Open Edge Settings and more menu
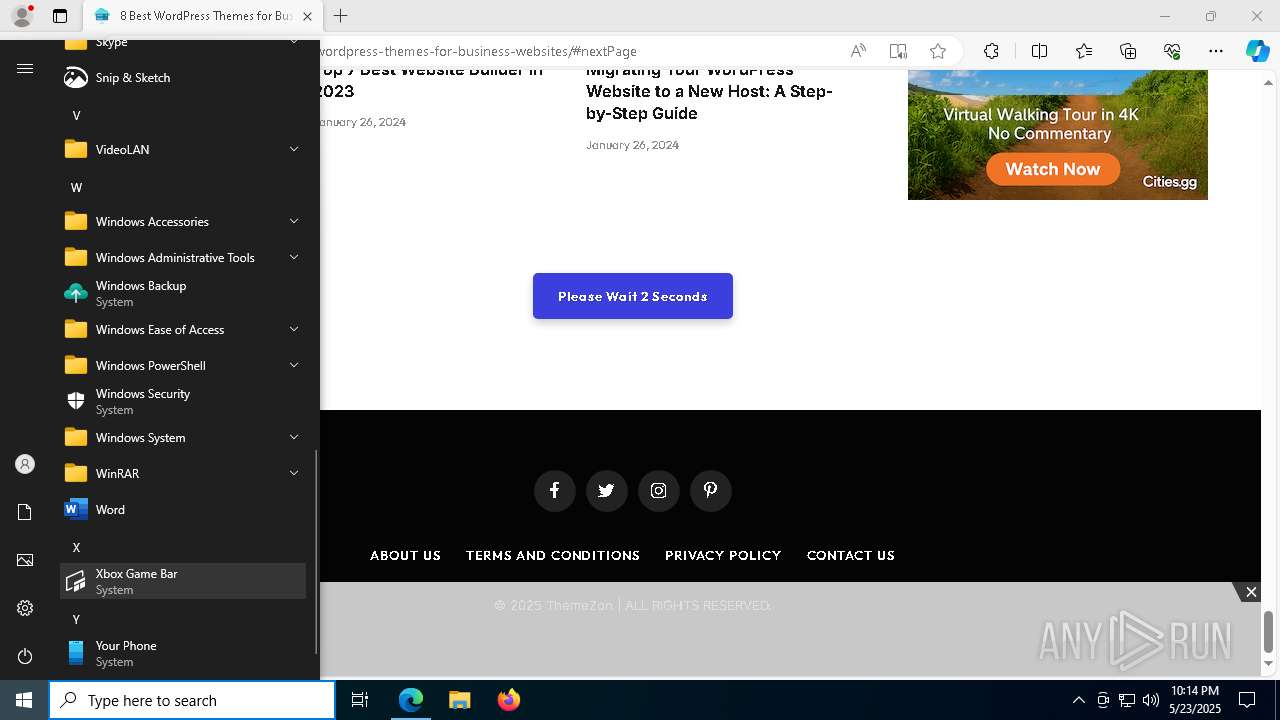Screen dimensions: 1280x720 [1216, 51]
